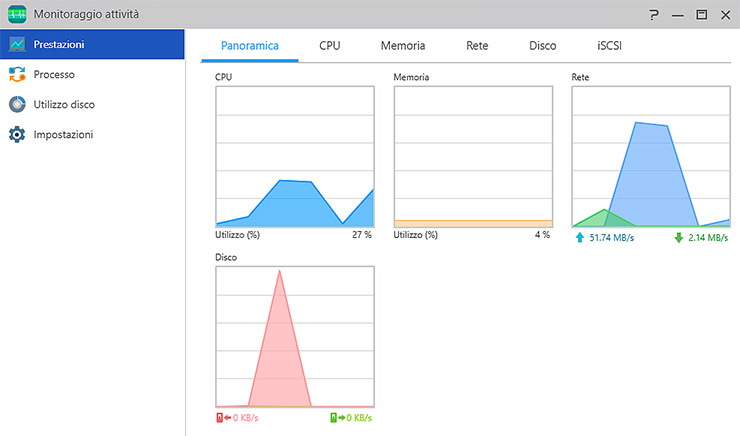Click the green disk write icon
Viewport: 740px width, 436px height.
point(337,417)
